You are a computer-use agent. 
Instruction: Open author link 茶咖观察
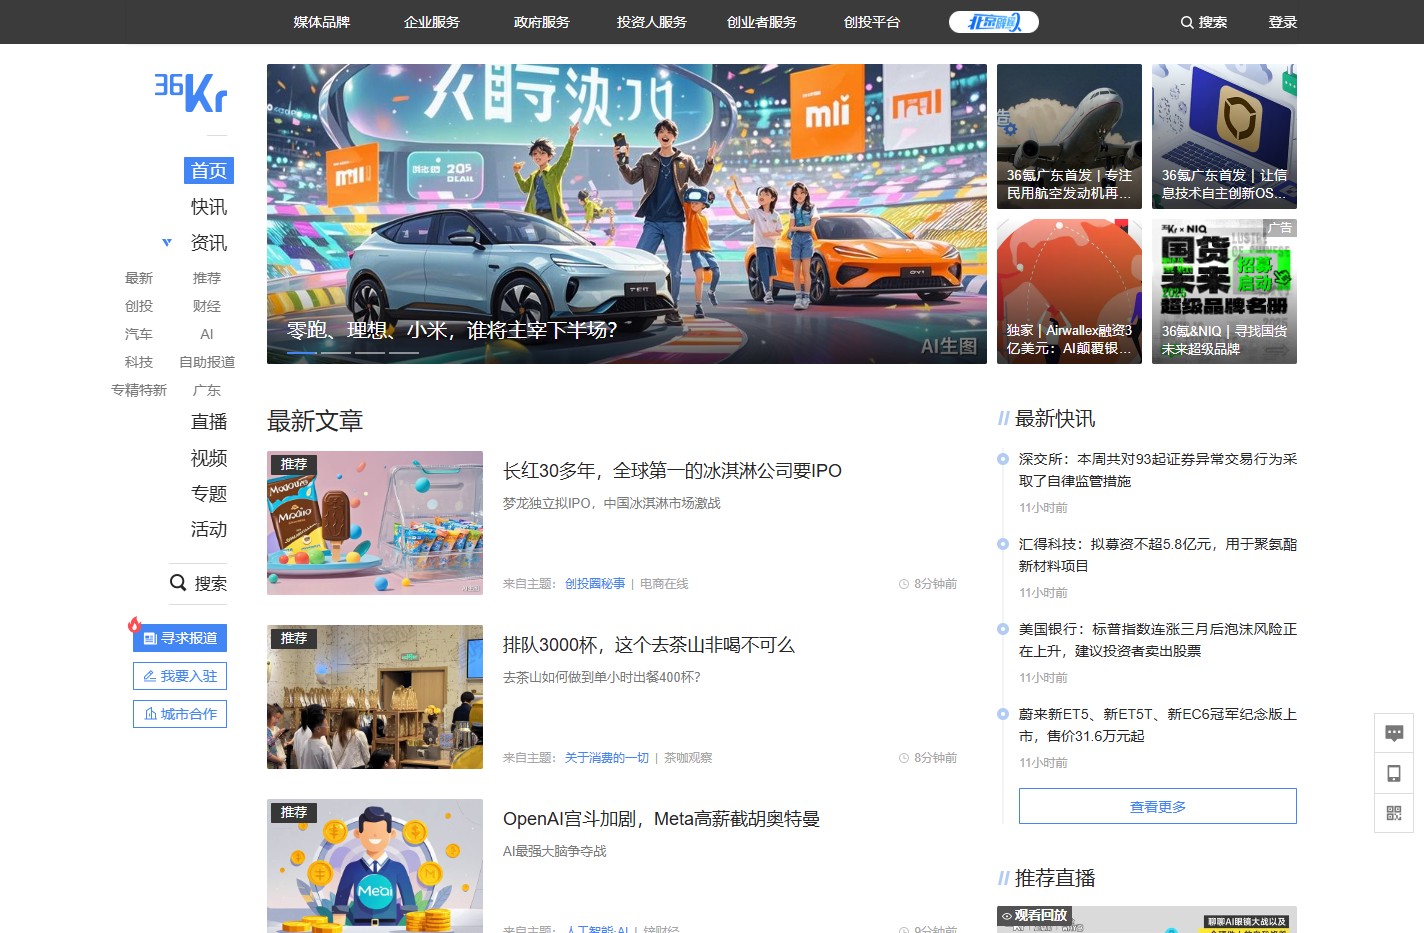pos(688,758)
